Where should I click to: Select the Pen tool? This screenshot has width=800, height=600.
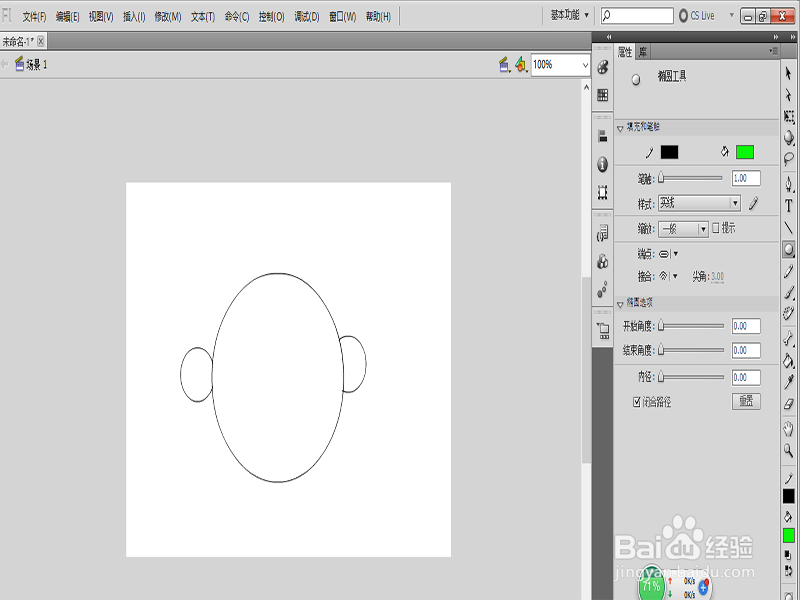789,184
